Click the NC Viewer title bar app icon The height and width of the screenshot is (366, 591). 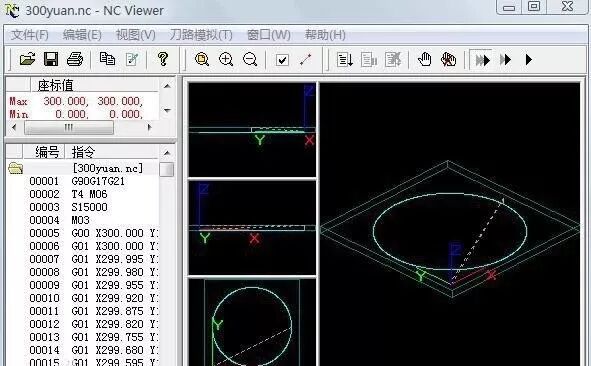12,10
